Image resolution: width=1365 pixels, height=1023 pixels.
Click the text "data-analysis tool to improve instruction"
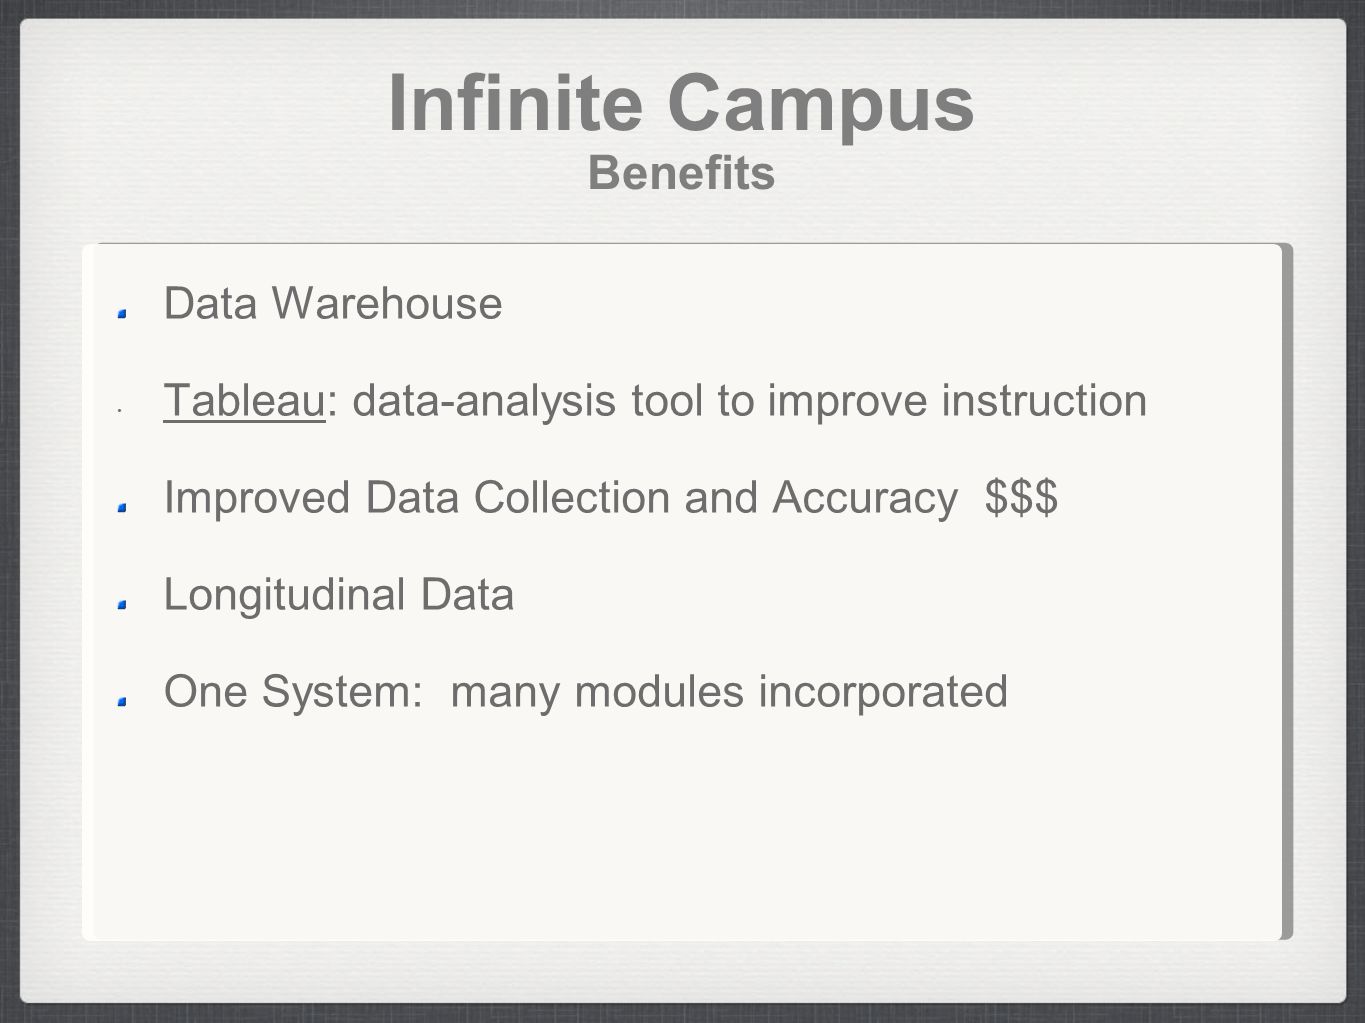click(750, 401)
